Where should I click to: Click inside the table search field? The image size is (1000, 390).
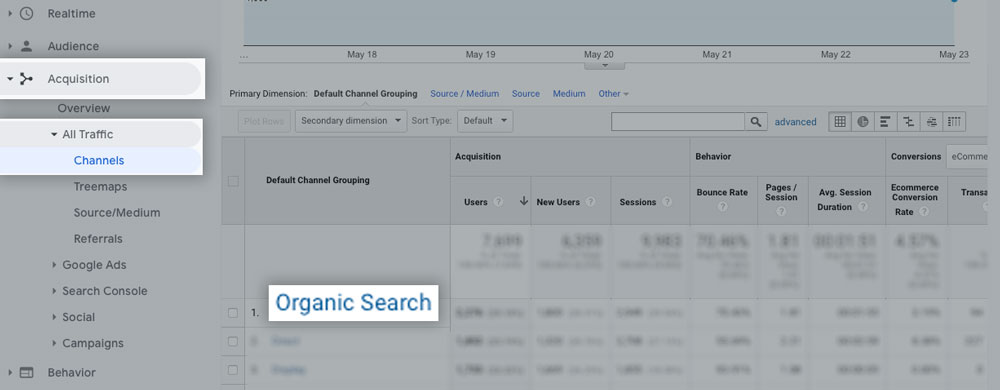click(678, 122)
